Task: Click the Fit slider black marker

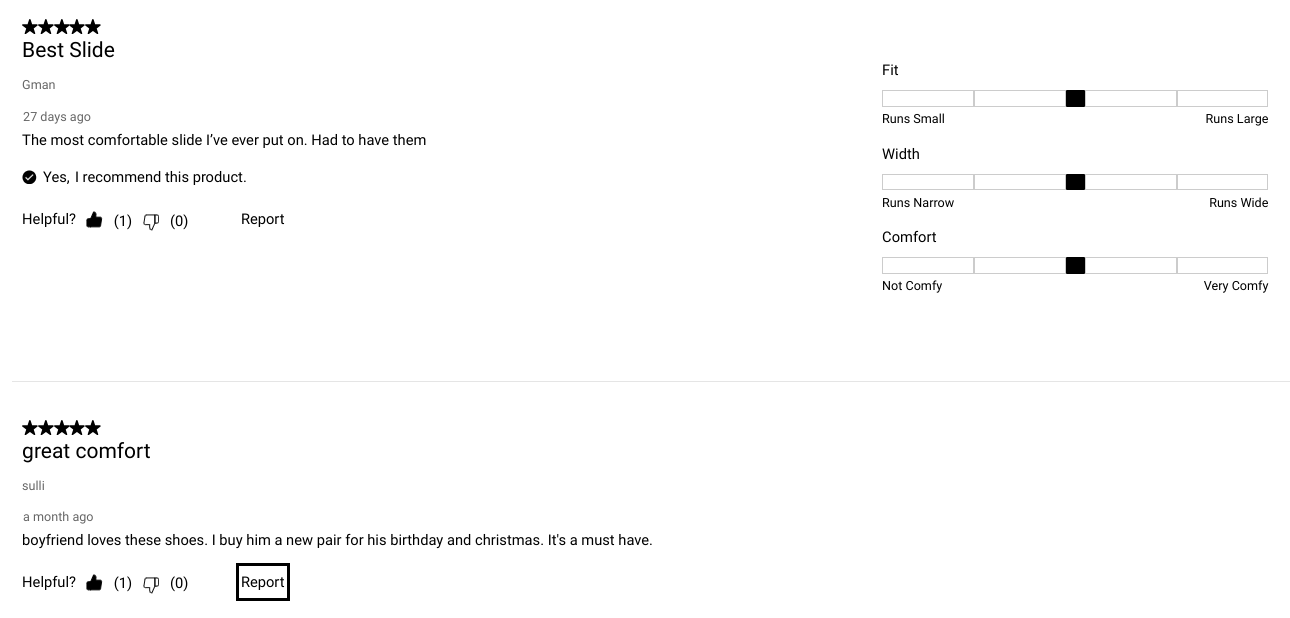Action: coord(1075,98)
